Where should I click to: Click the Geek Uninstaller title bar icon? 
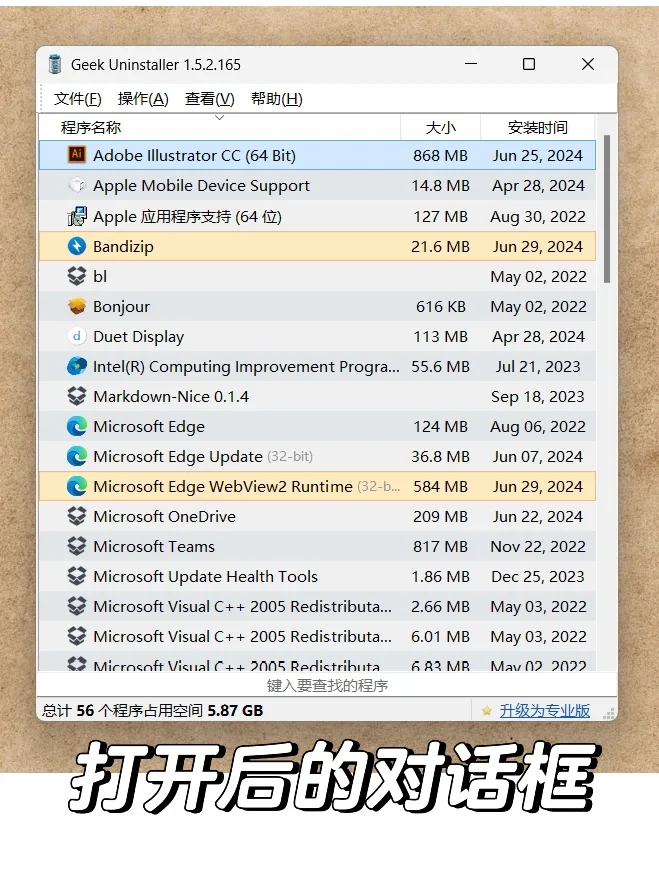click(55, 64)
